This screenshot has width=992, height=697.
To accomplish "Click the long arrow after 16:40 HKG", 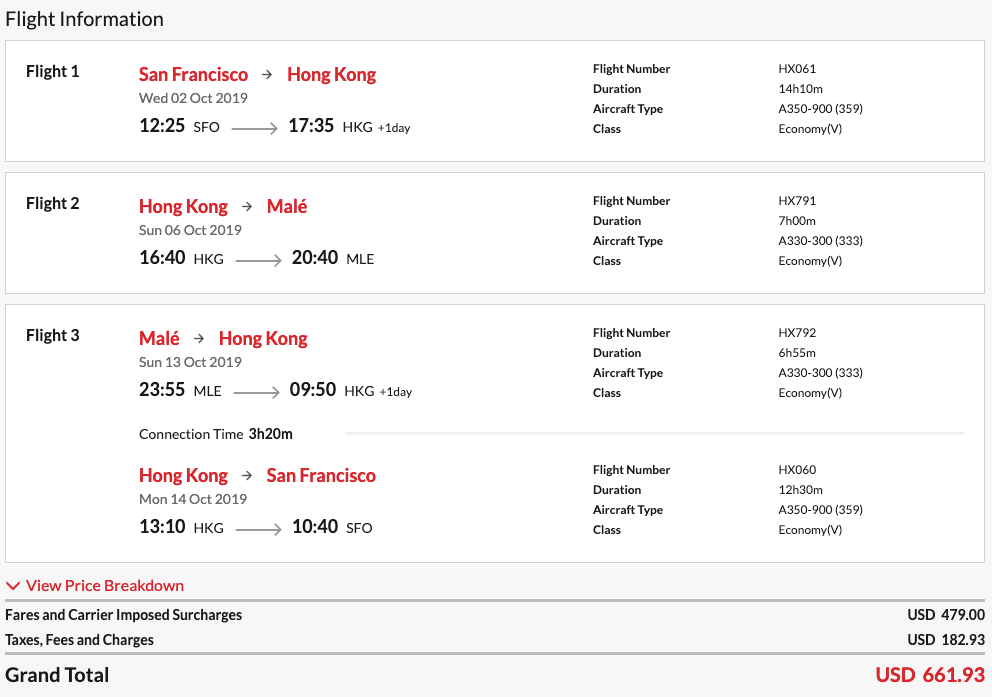I will click(259, 260).
